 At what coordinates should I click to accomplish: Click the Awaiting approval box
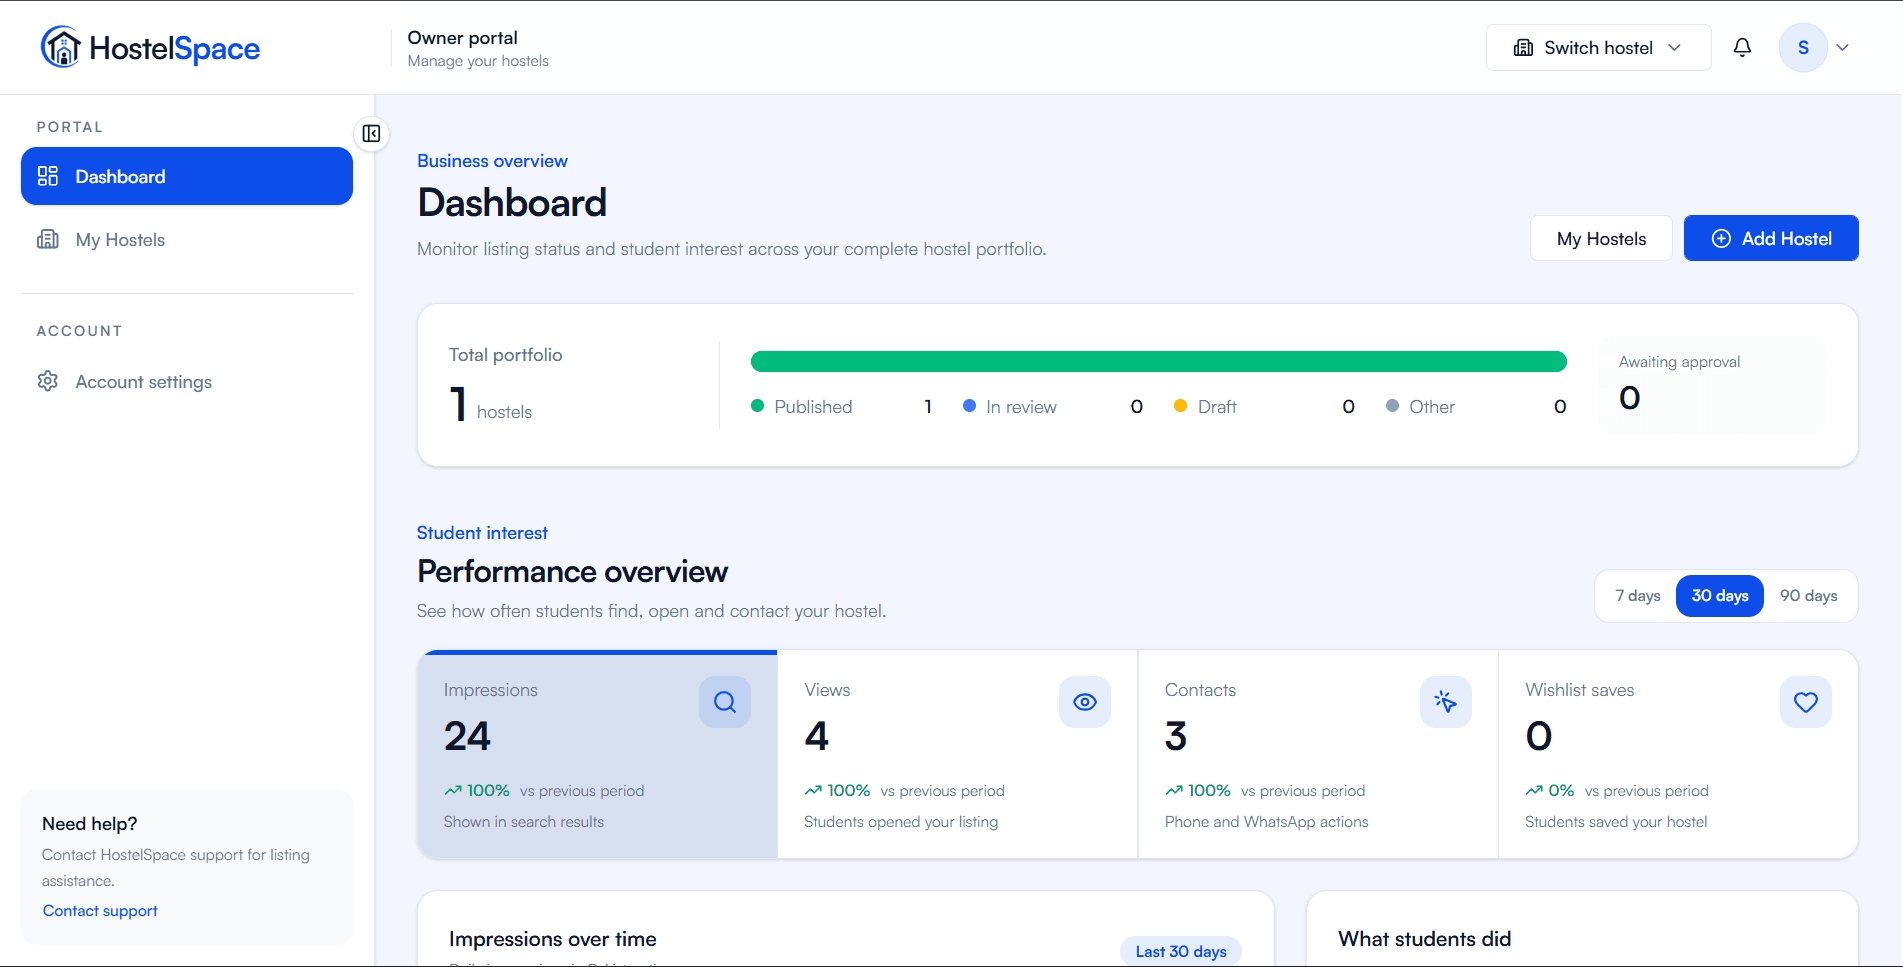1712,384
